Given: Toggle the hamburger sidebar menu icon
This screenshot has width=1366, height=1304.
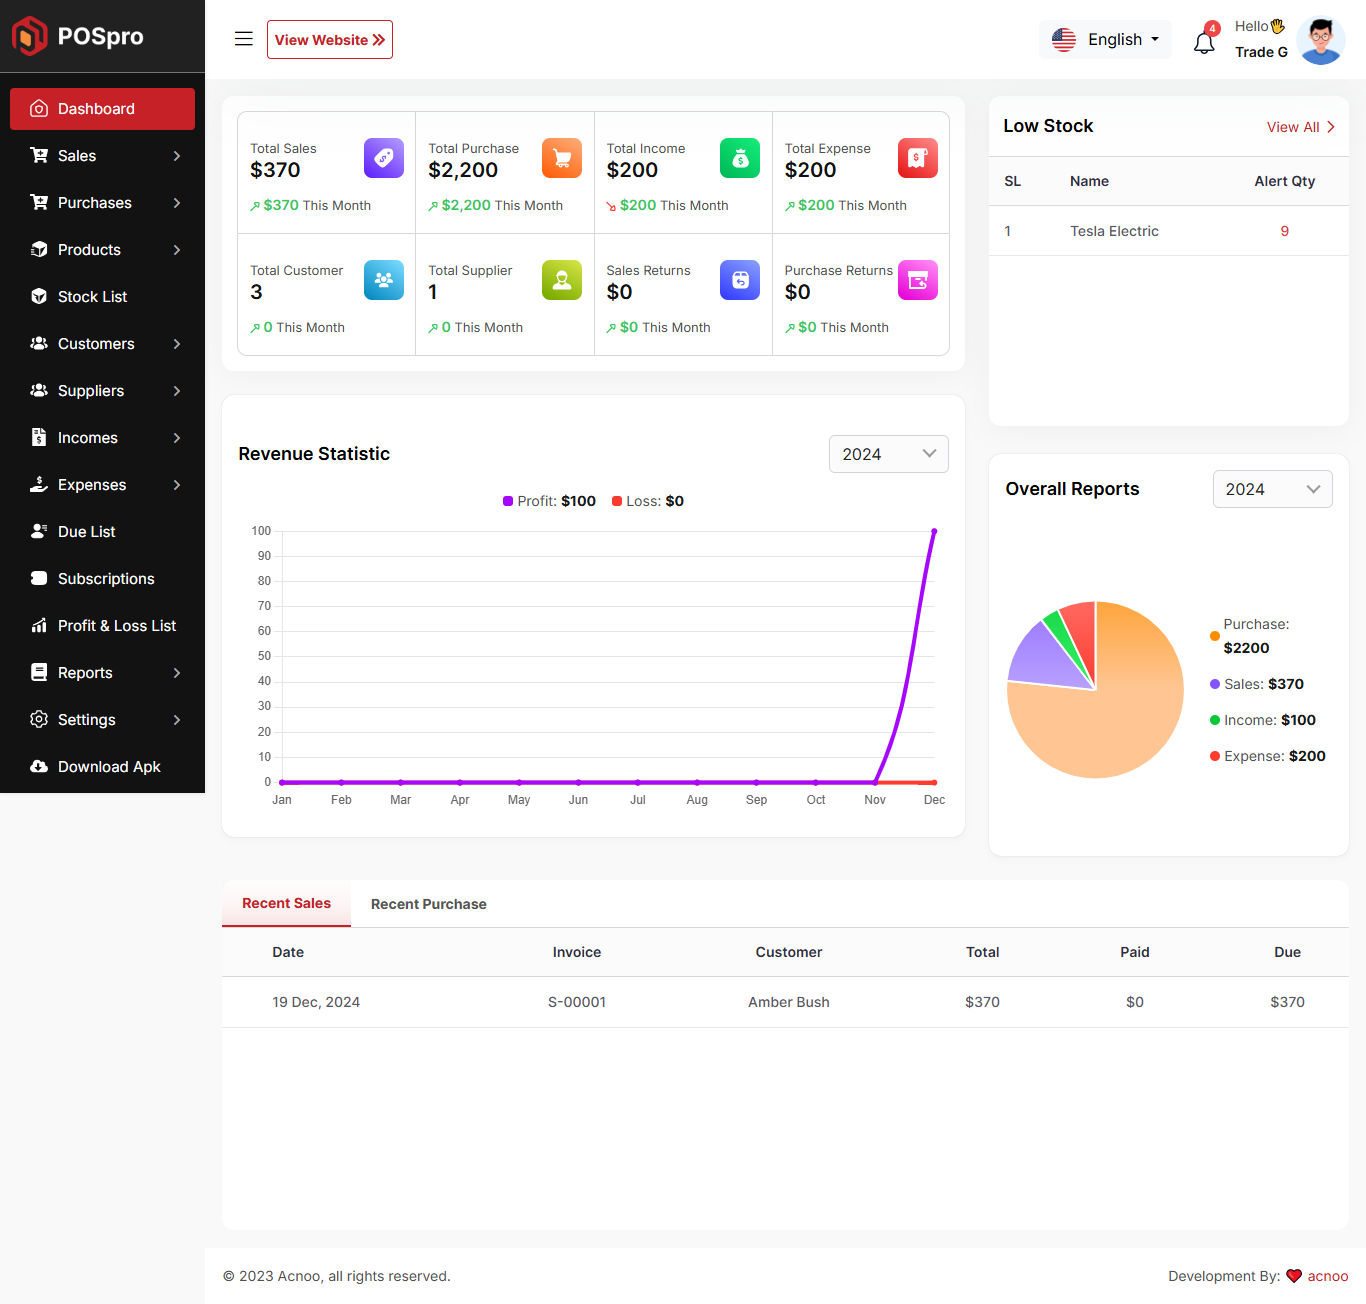Looking at the screenshot, I should click(x=243, y=39).
